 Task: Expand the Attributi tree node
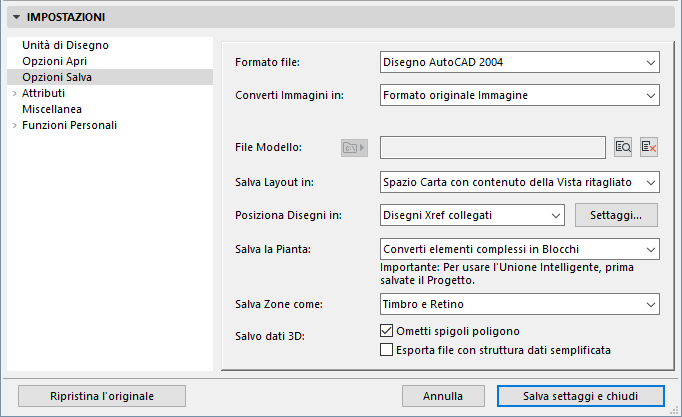point(14,93)
